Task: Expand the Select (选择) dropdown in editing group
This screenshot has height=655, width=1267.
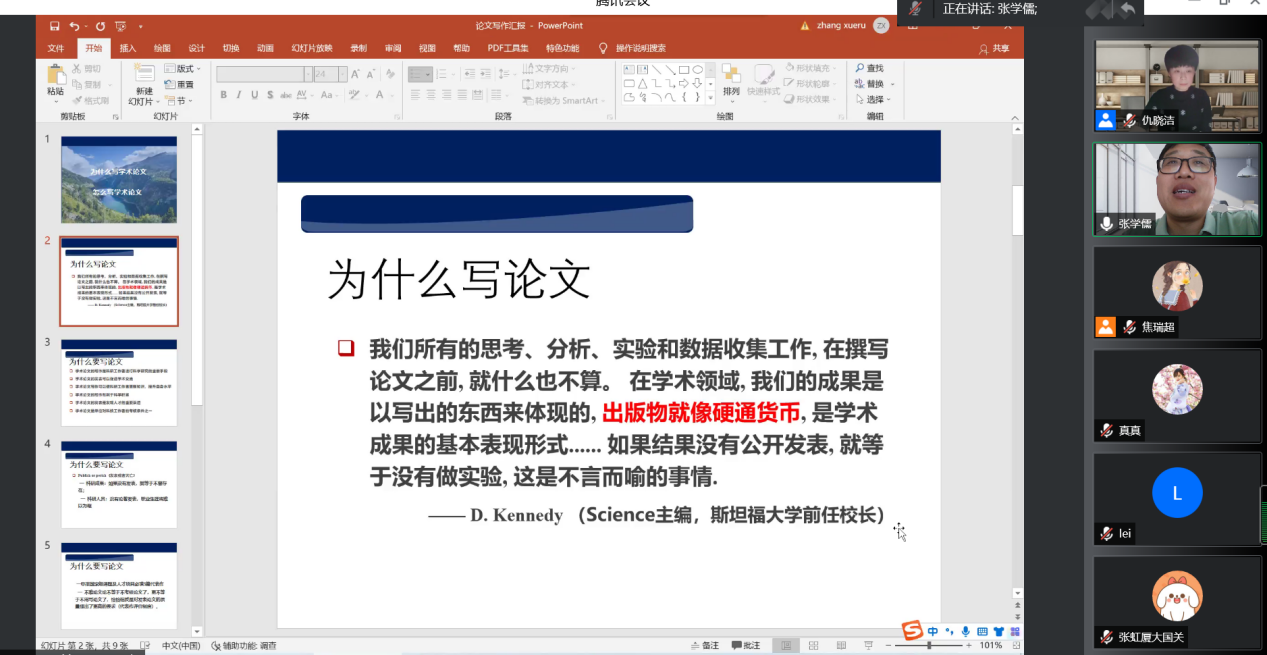Action: point(888,100)
